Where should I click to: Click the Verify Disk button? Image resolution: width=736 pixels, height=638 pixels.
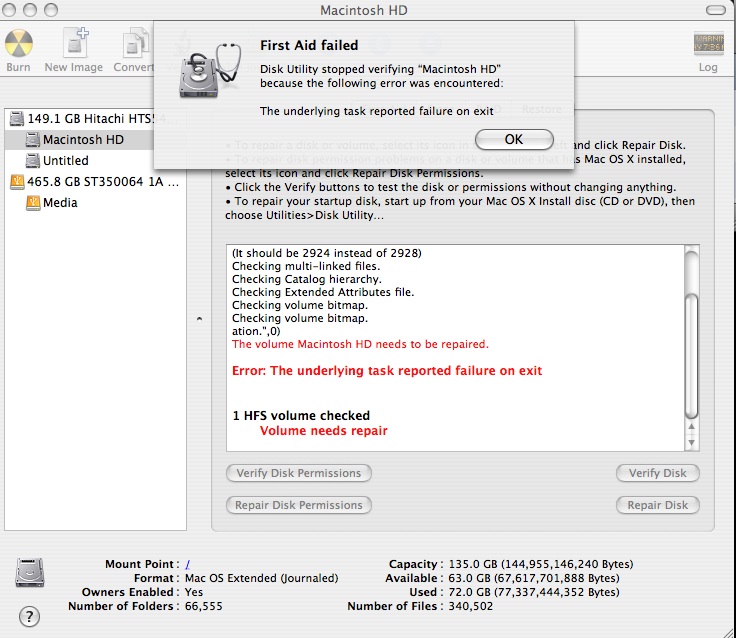pyautogui.click(x=658, y=473)
